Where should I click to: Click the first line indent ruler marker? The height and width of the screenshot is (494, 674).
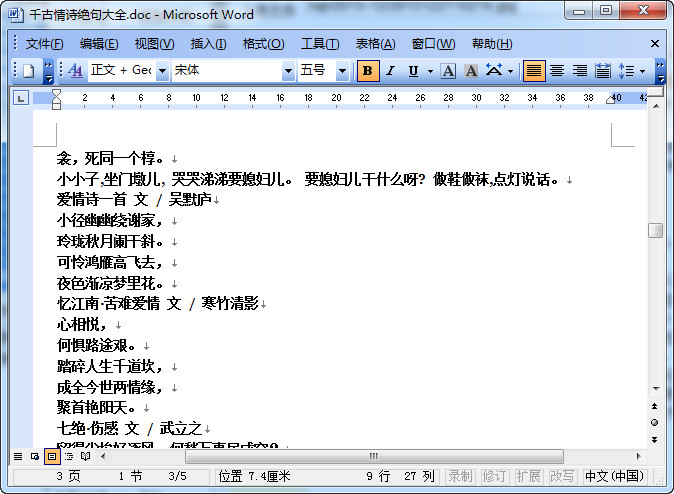pos(56,93)
